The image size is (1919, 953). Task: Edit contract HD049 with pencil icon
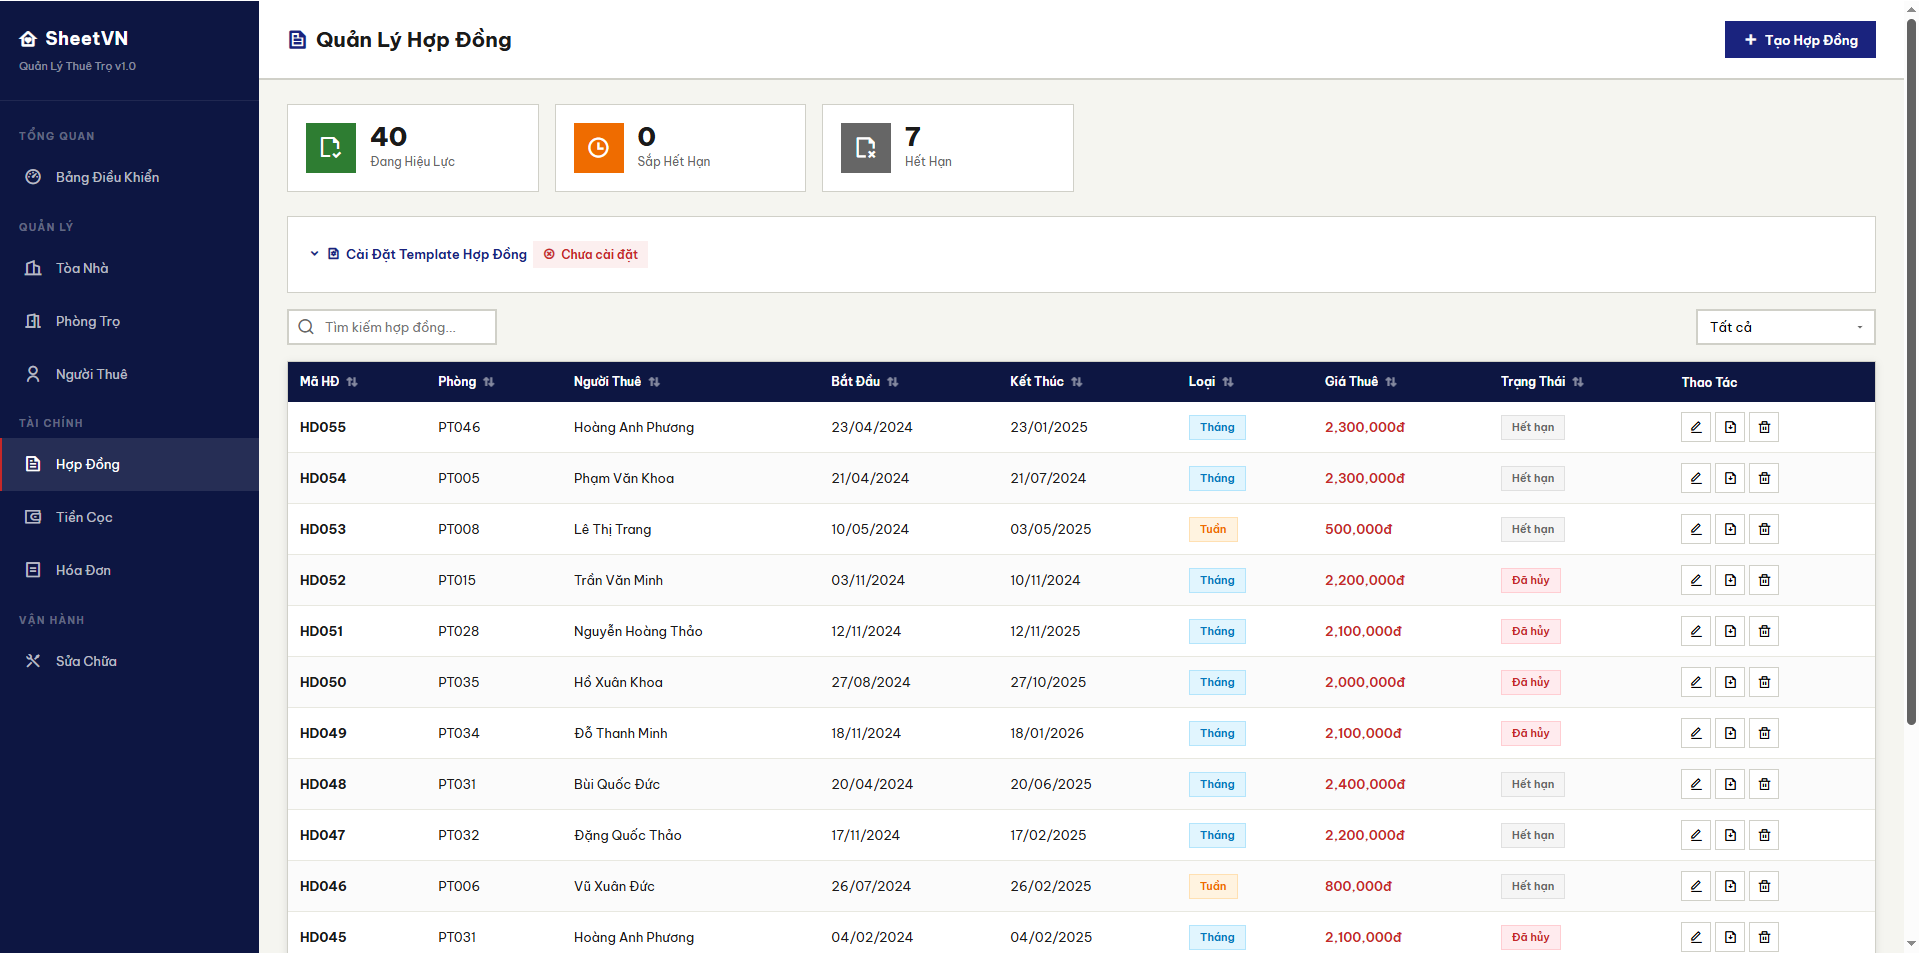pos(1696,733)
